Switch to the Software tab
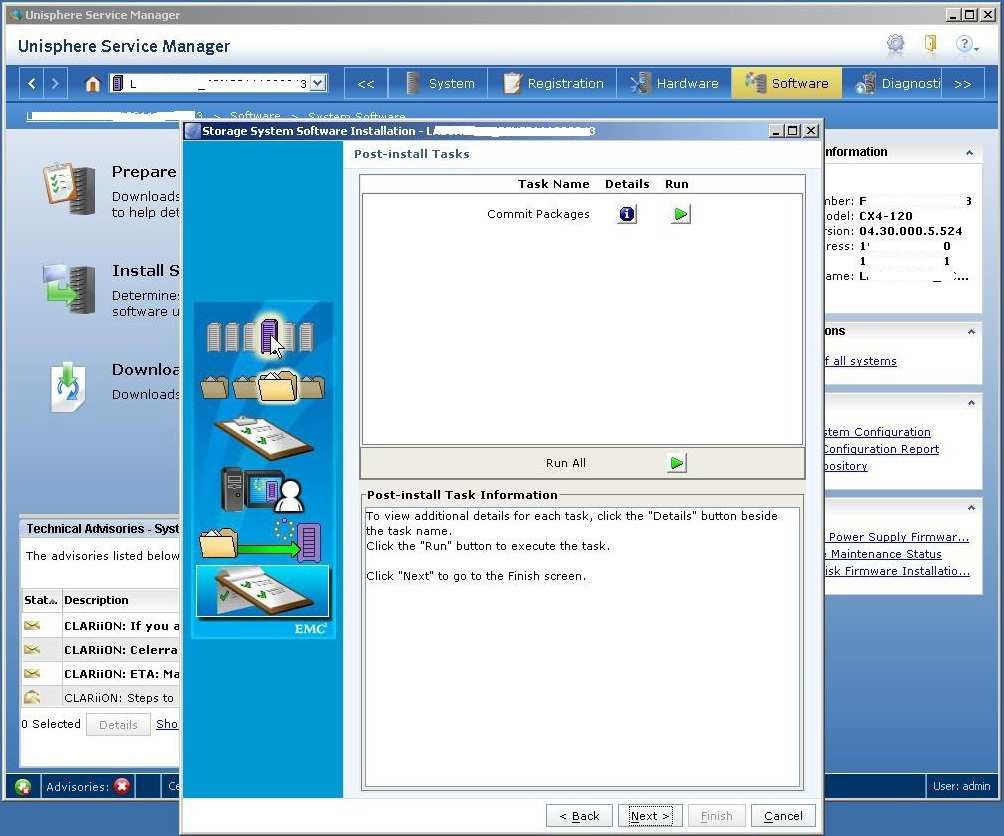 [786, 83]
